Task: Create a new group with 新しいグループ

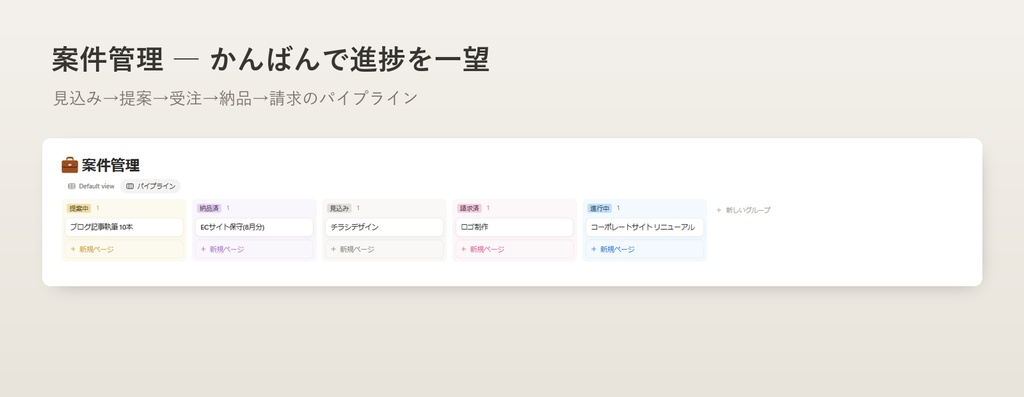Action: [743, 210]
